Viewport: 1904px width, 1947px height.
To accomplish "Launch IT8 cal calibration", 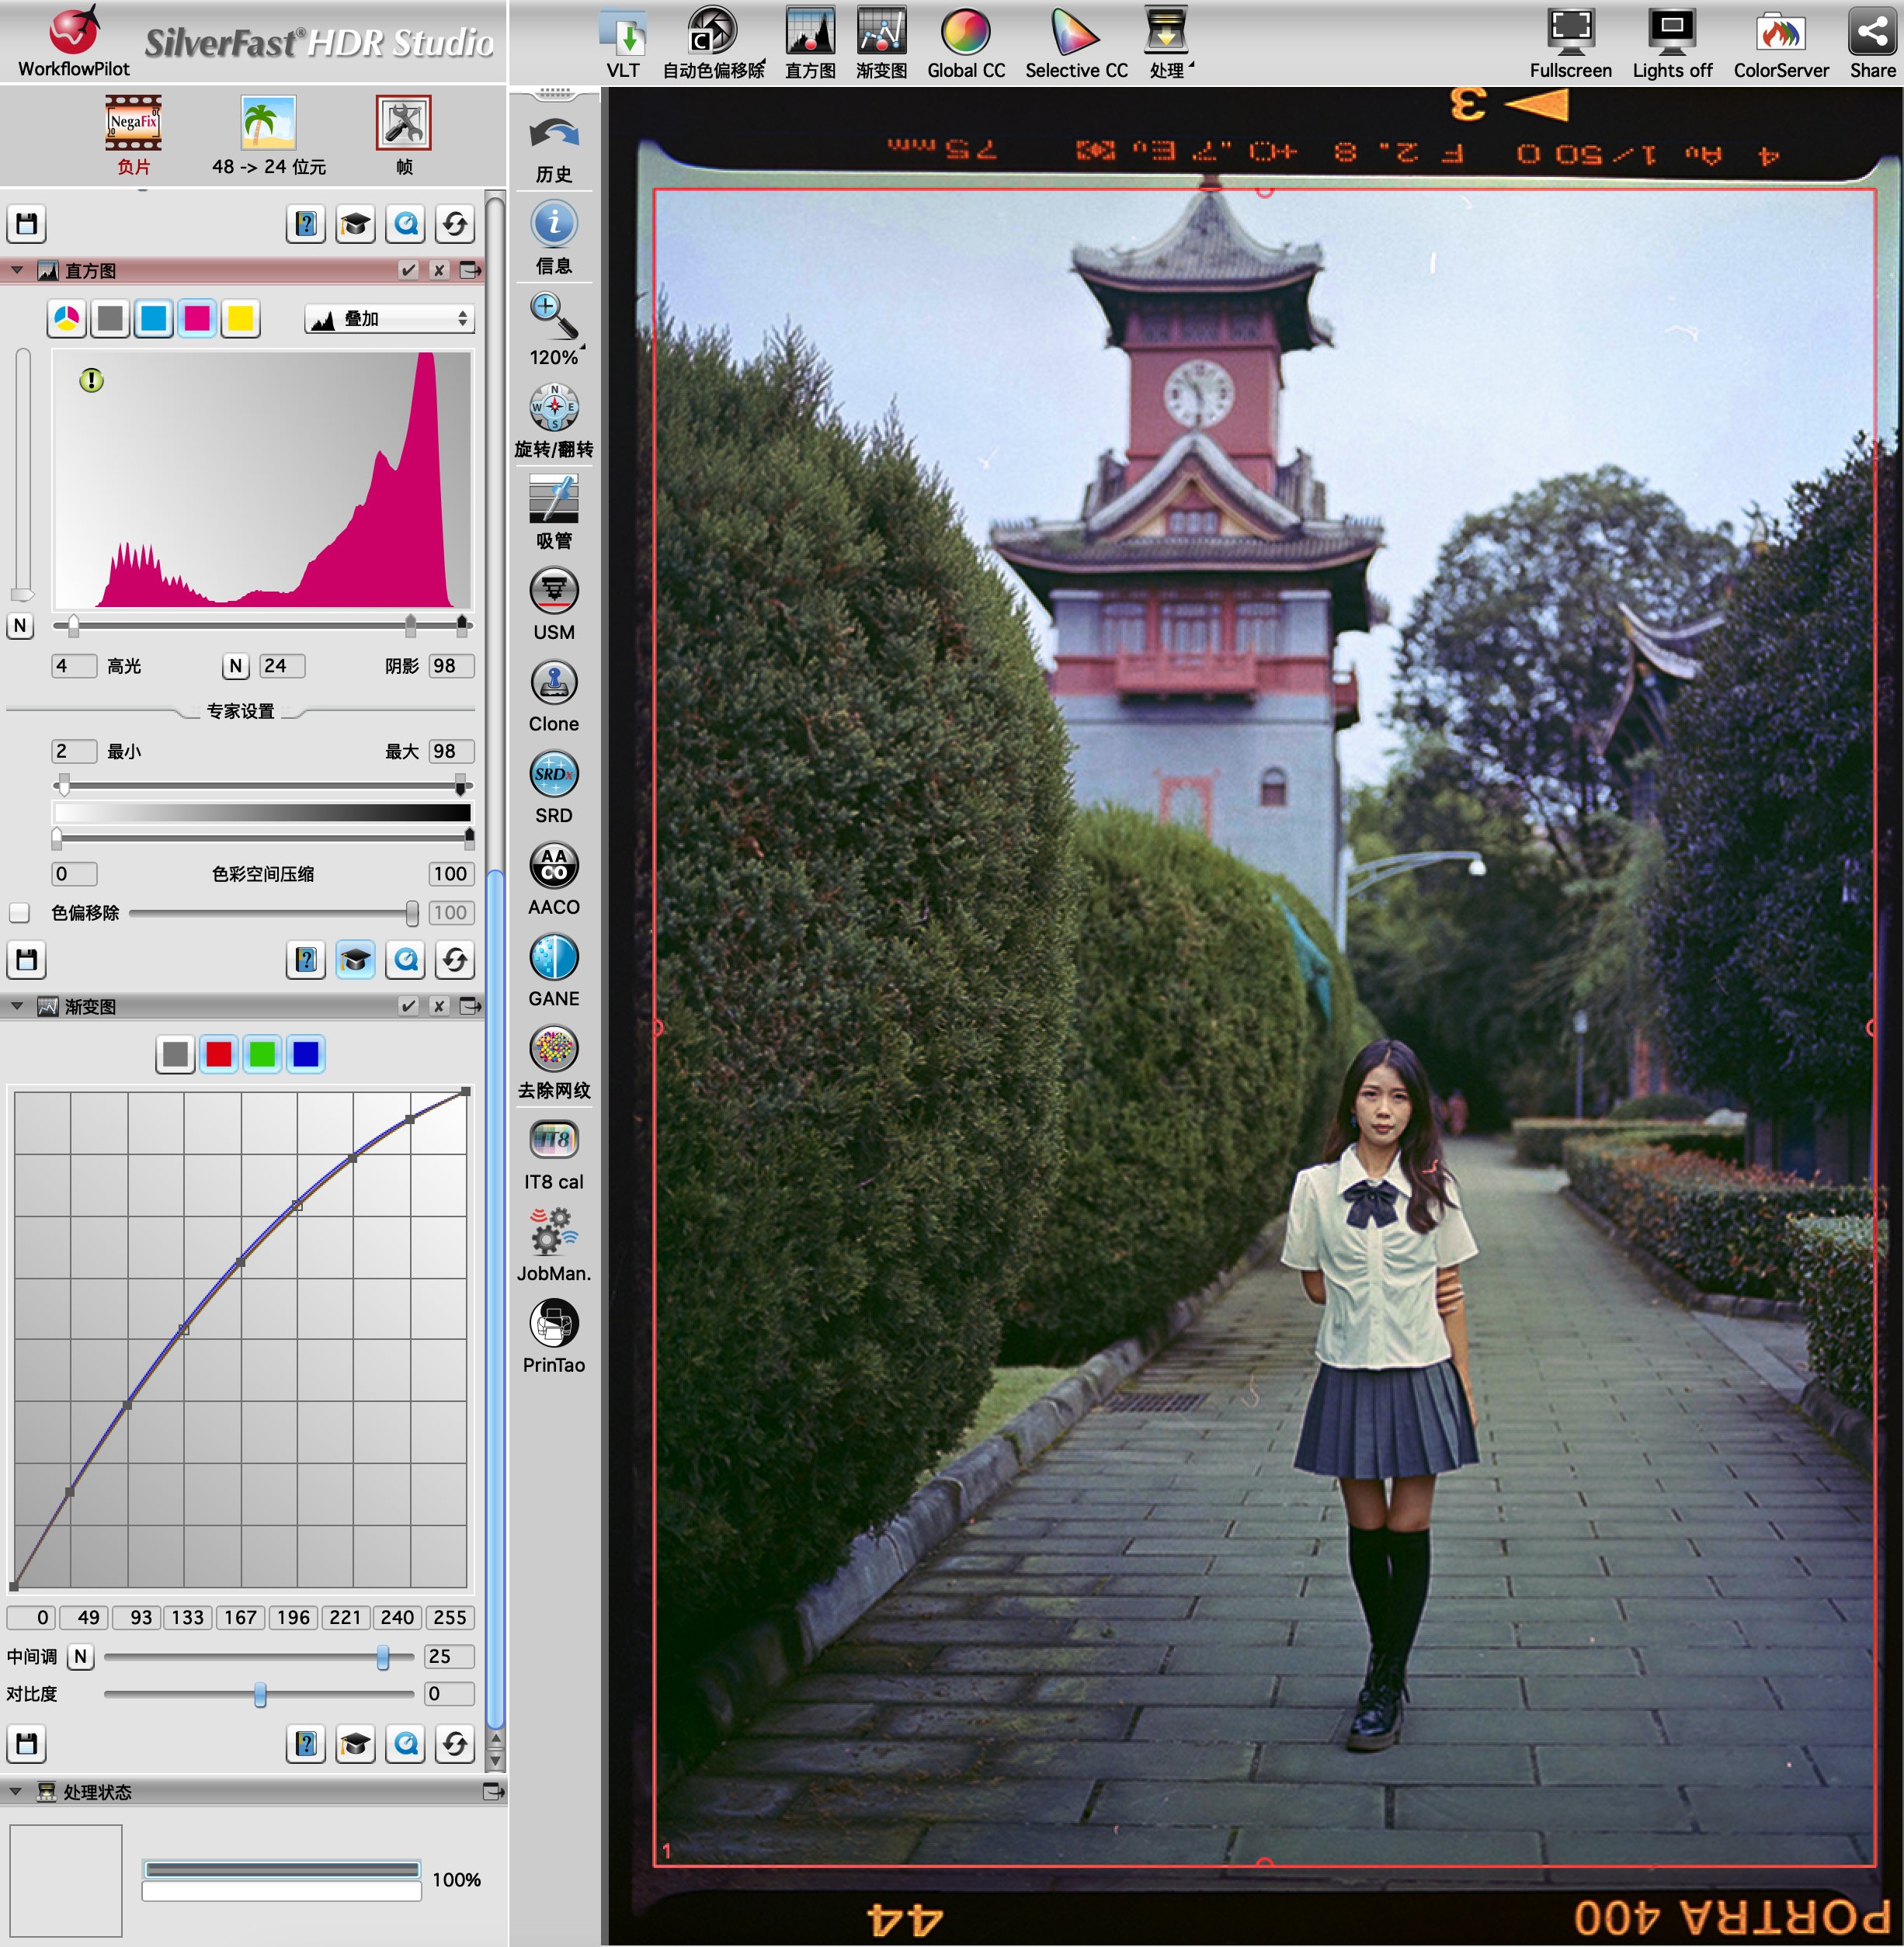I will click(x=553, y=1141).
